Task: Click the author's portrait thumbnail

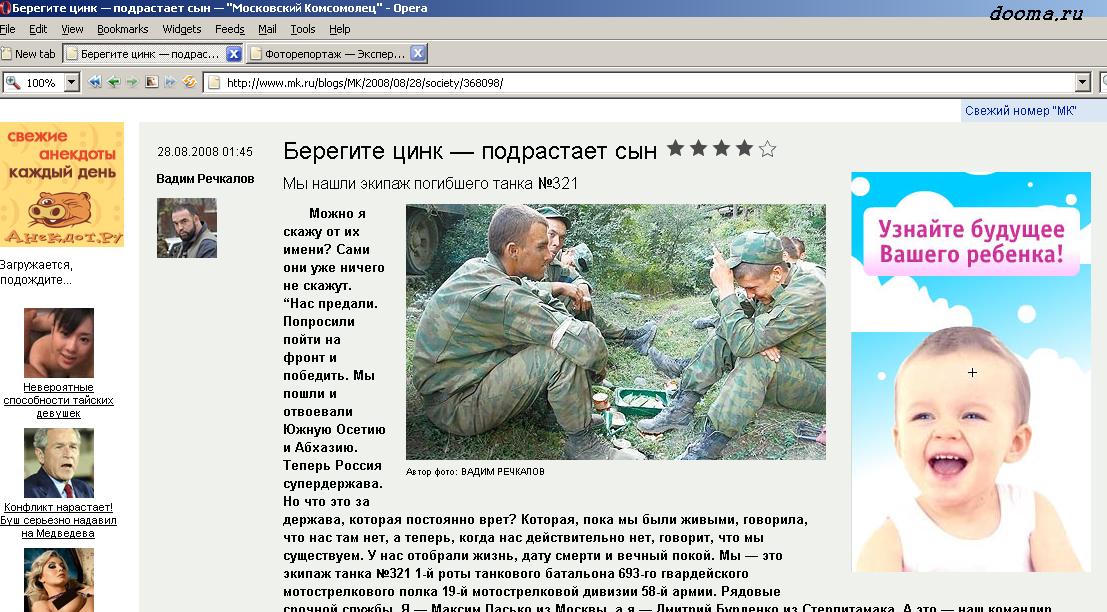Action: click(x=187, y=228)
